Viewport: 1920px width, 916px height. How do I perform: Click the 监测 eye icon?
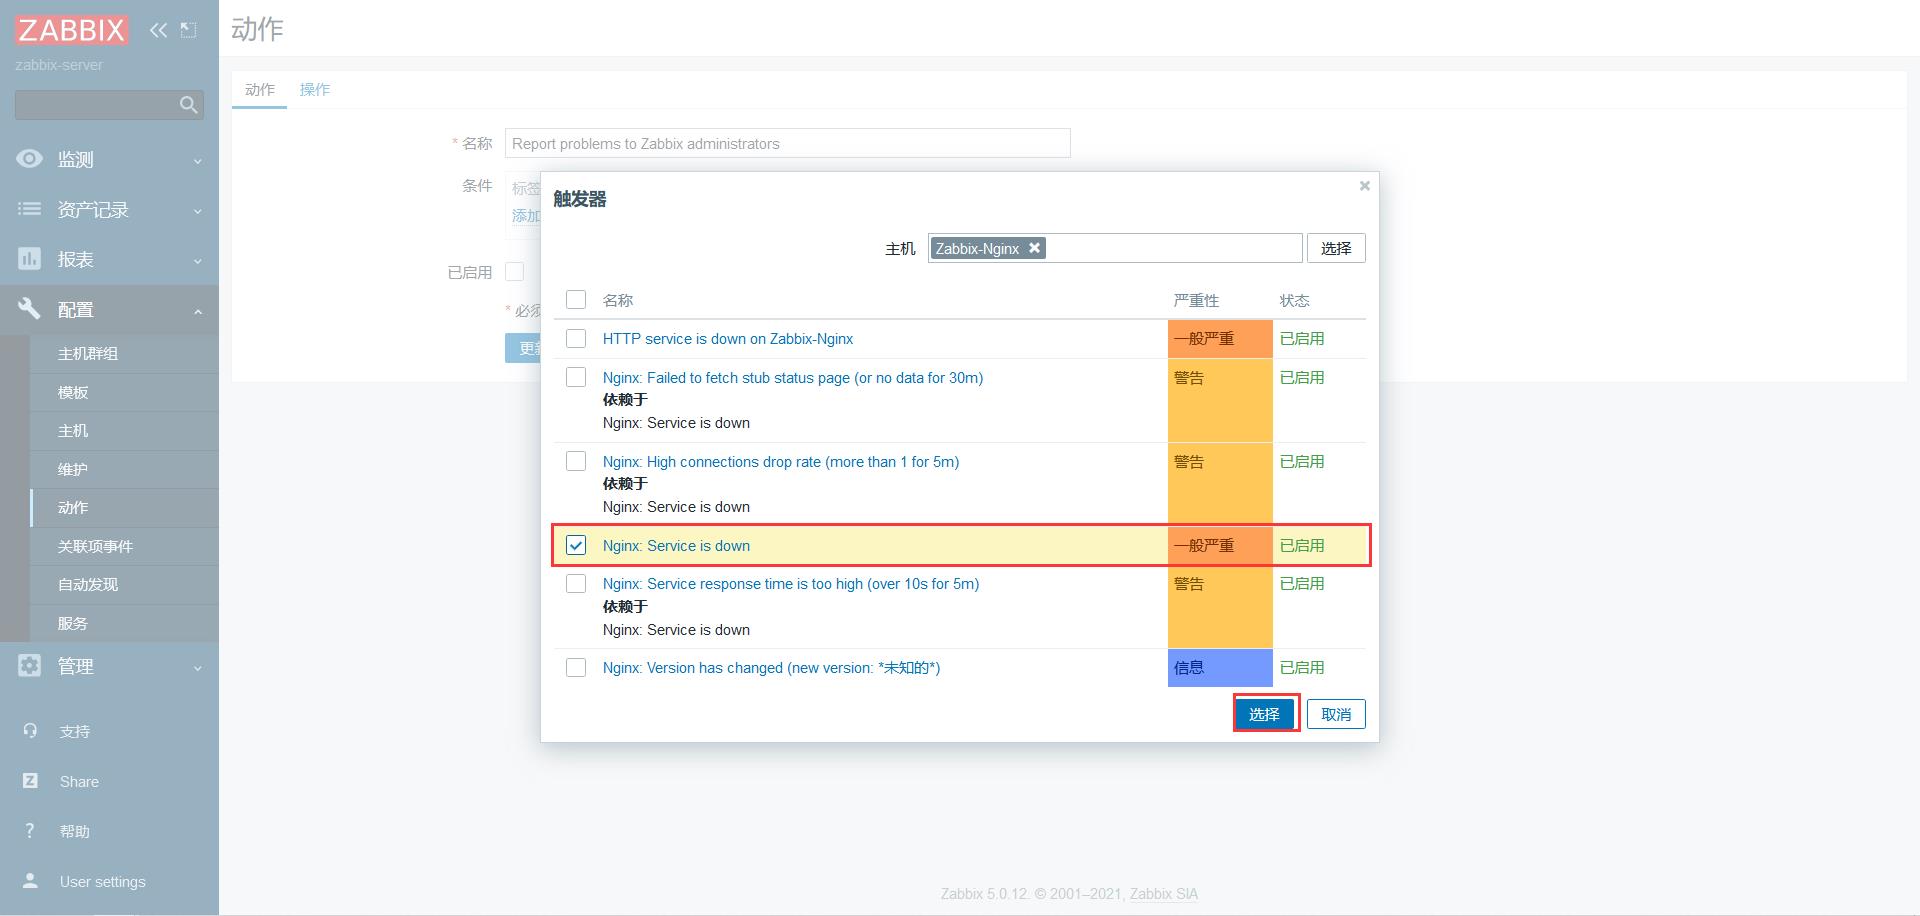coord(30,159)
